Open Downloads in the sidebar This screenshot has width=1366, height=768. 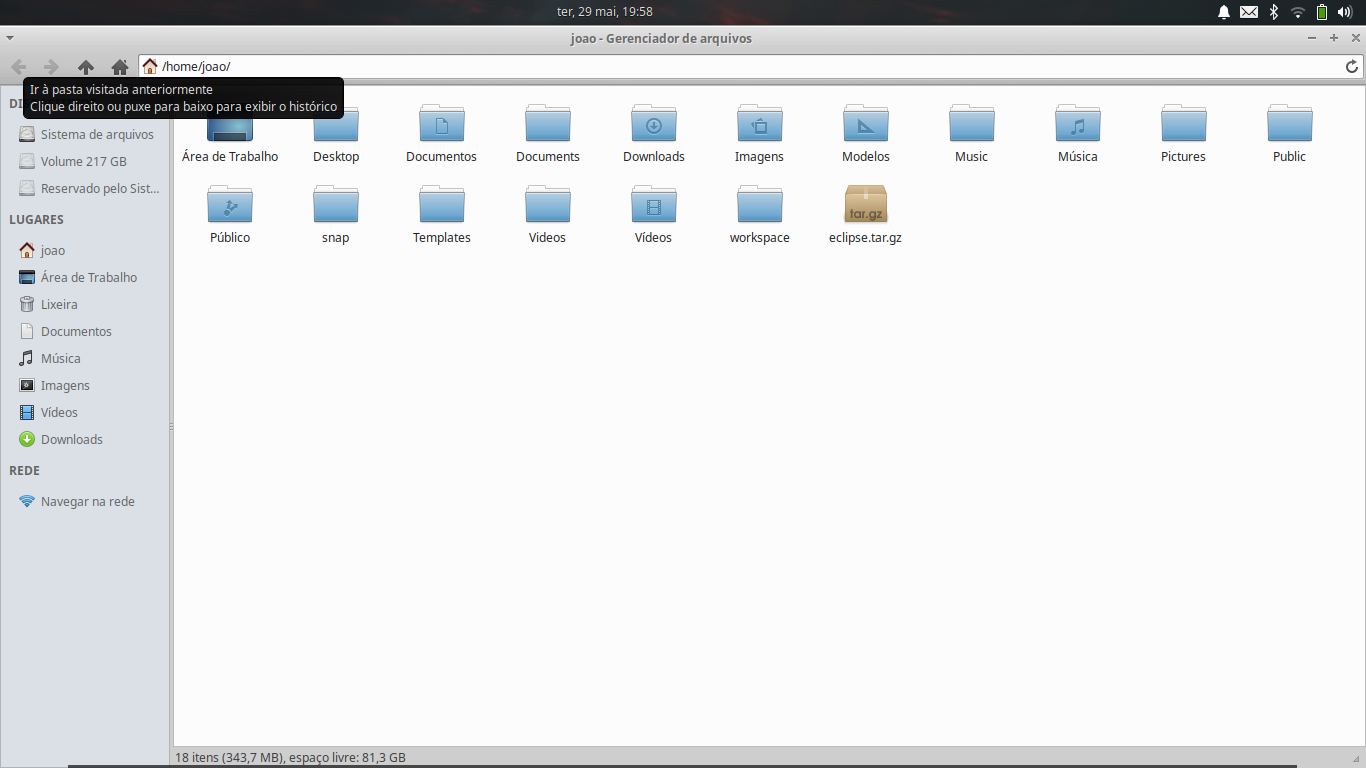pyautogui.click(x=86, y=439)
